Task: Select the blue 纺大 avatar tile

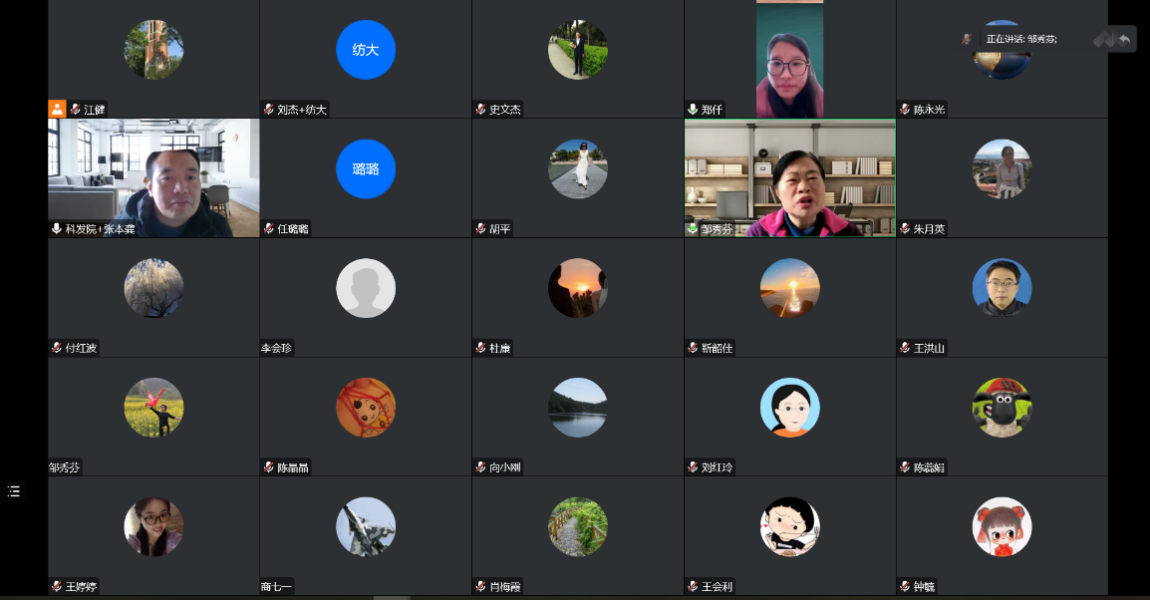Action: (365, 50)
